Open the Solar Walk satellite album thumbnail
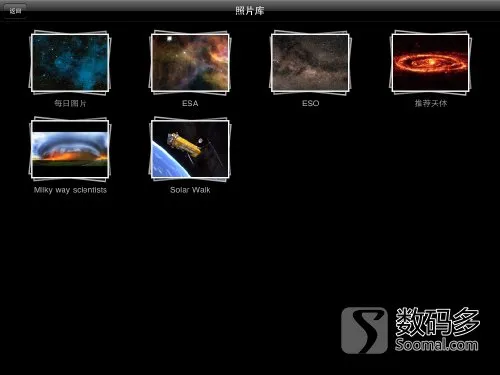The width and height of the screenshot is (500, 375). 190,149
